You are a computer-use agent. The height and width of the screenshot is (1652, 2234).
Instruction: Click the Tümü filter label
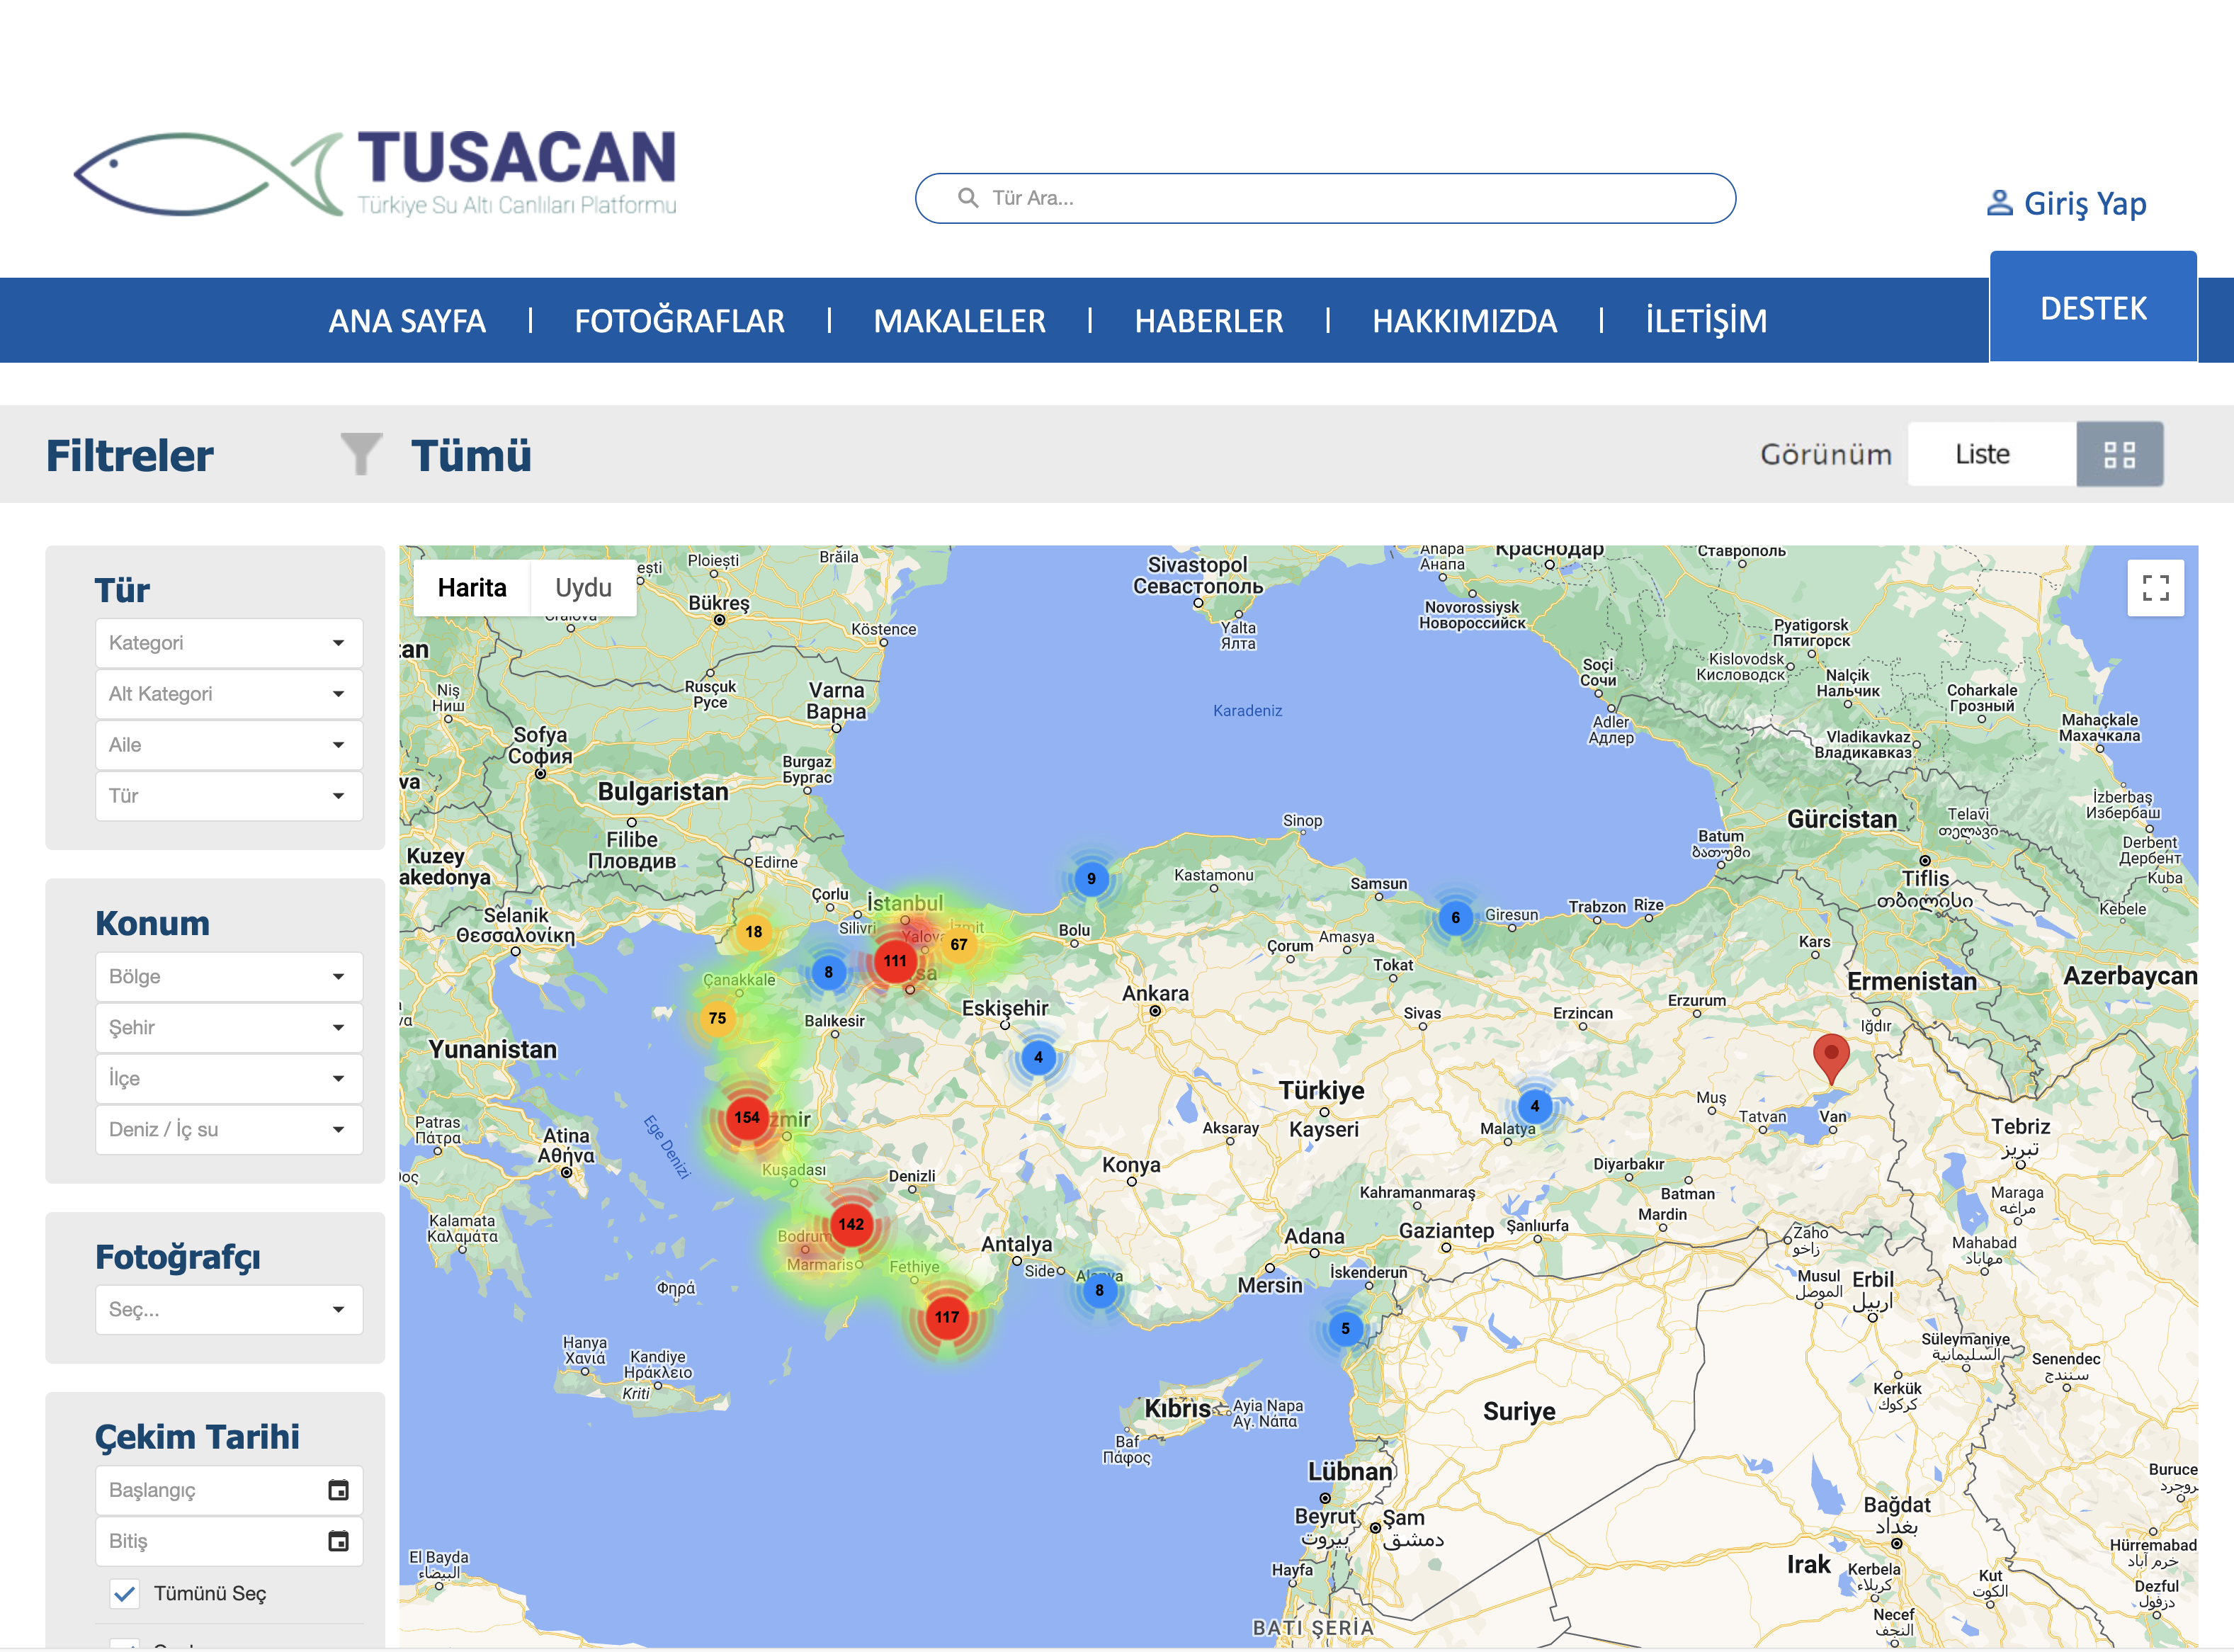tap(471, 456)
